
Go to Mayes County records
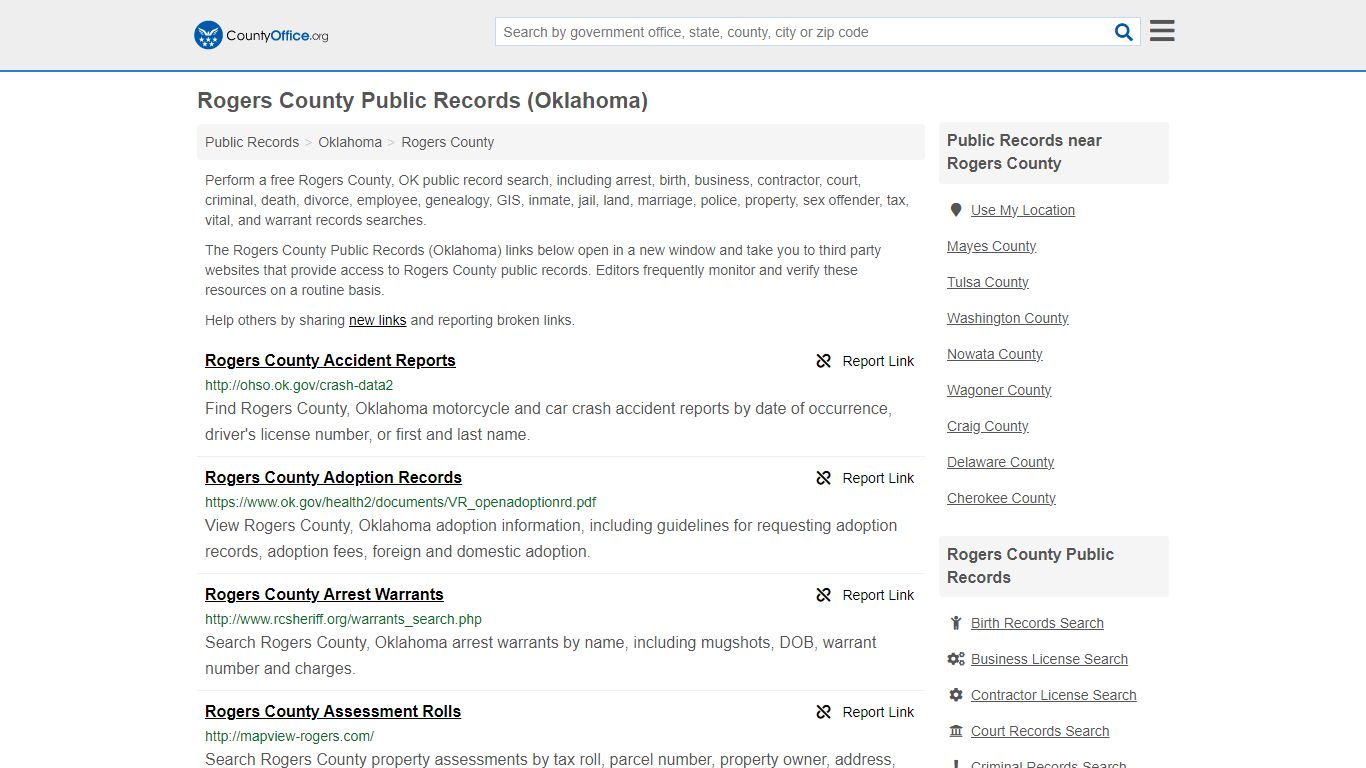coord(991,246)
